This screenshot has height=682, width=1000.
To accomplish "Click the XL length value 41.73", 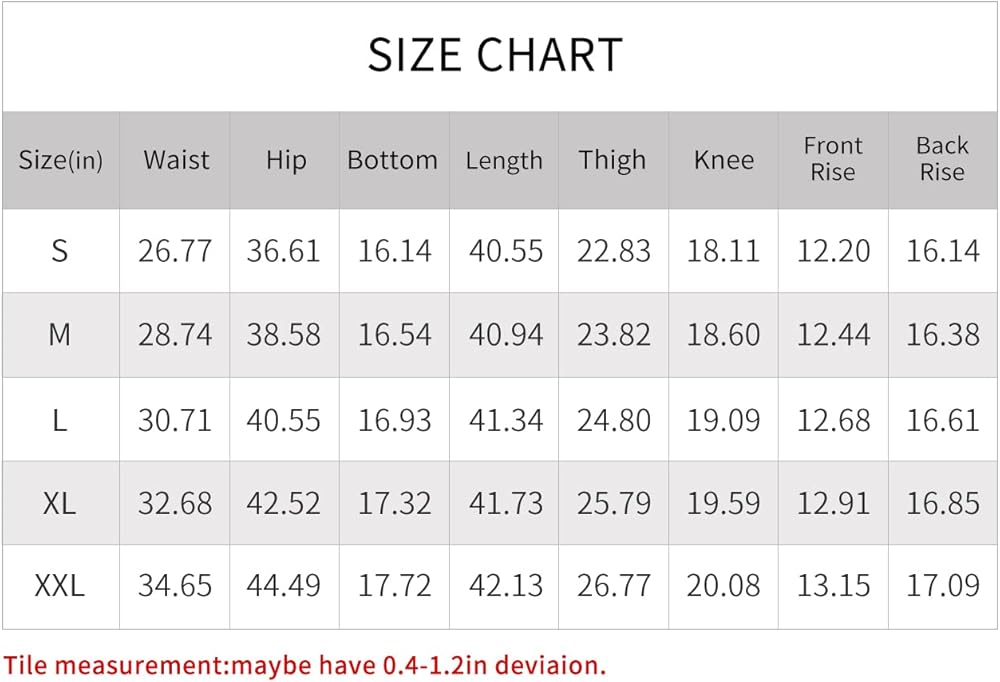I will click(x=505, y=503).
